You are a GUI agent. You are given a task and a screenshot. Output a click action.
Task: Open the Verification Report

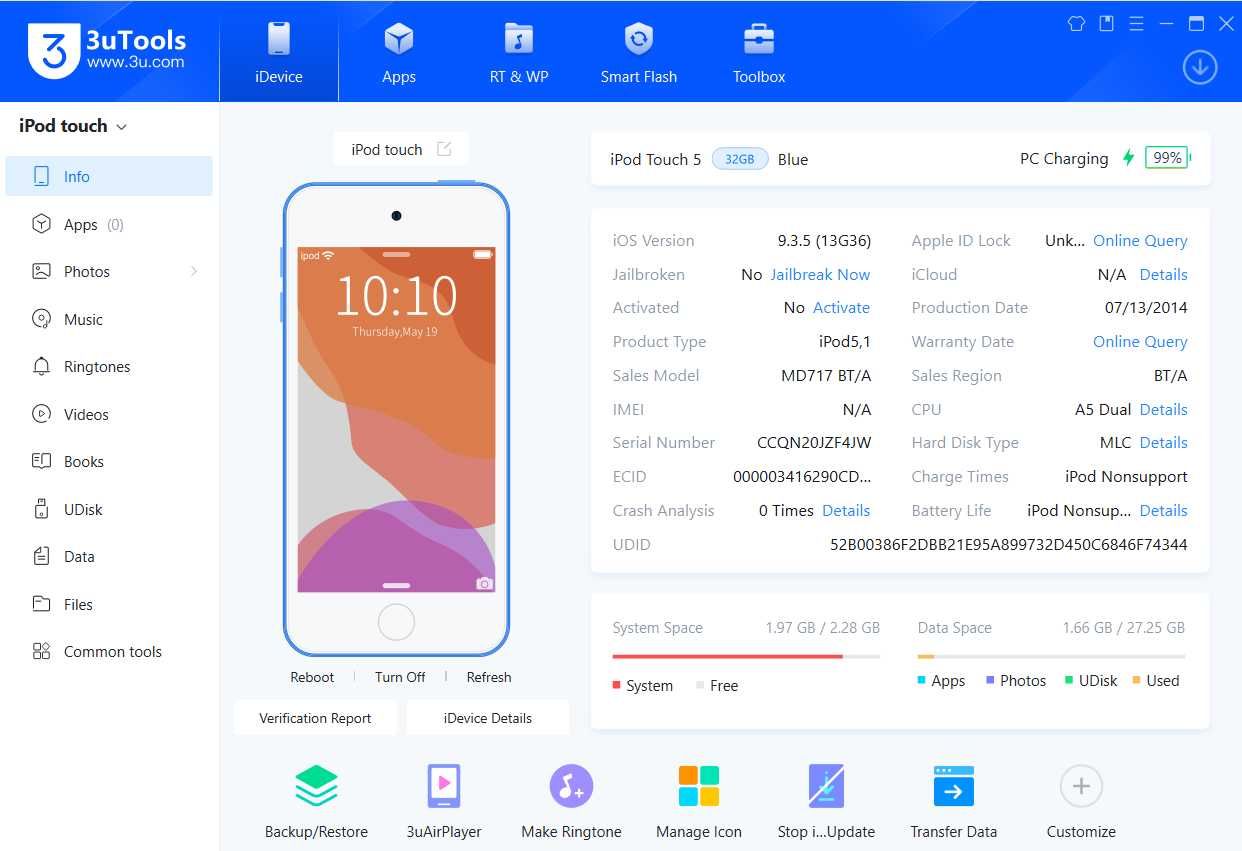point(315,718)
